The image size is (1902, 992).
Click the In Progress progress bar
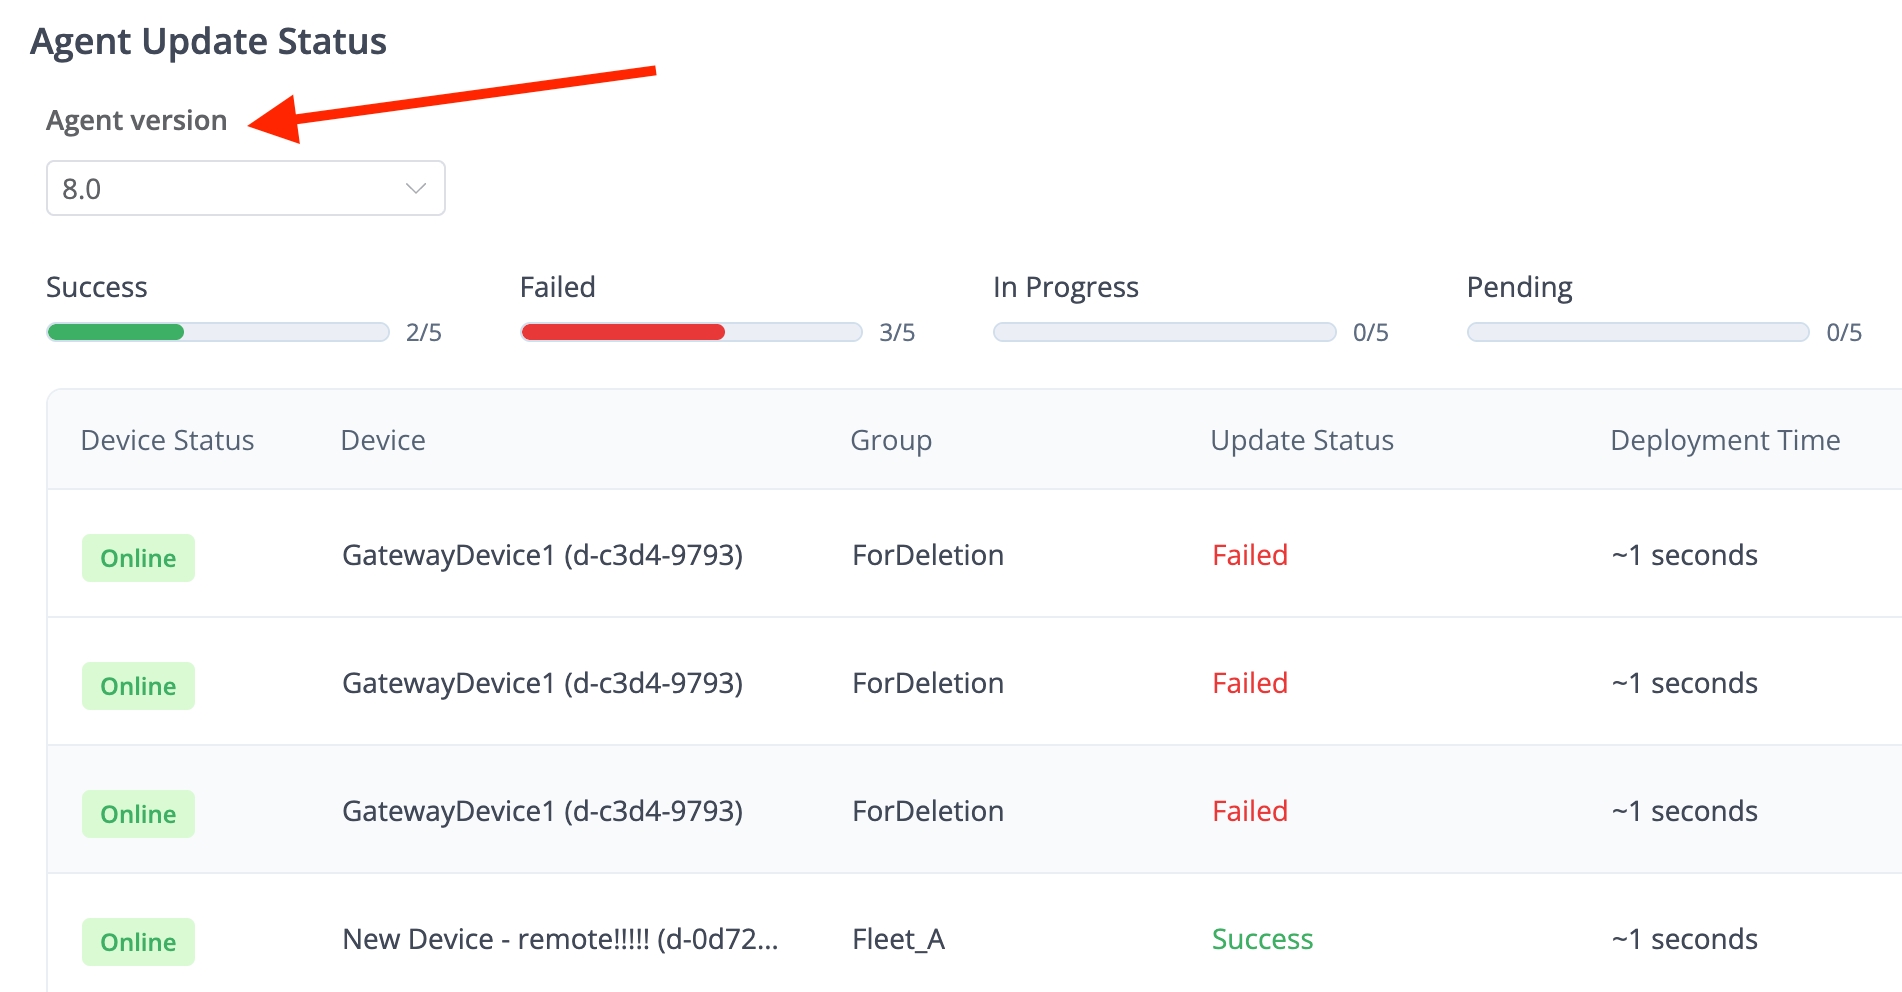tap(1164, 332)
